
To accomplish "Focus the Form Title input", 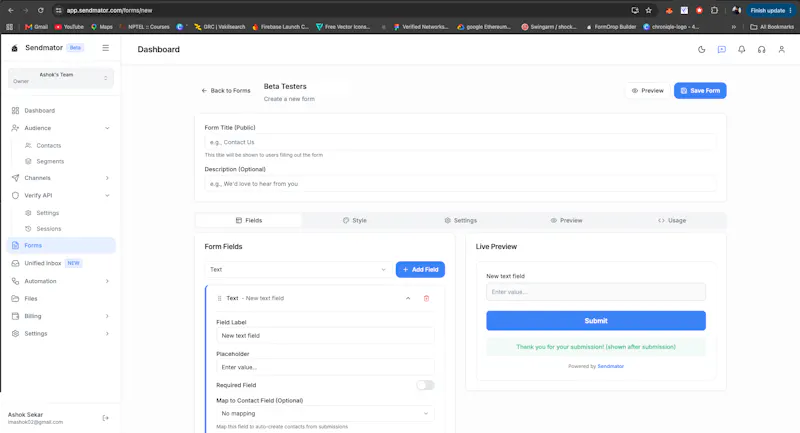I will pyautogui.click(x=460, y=142).
